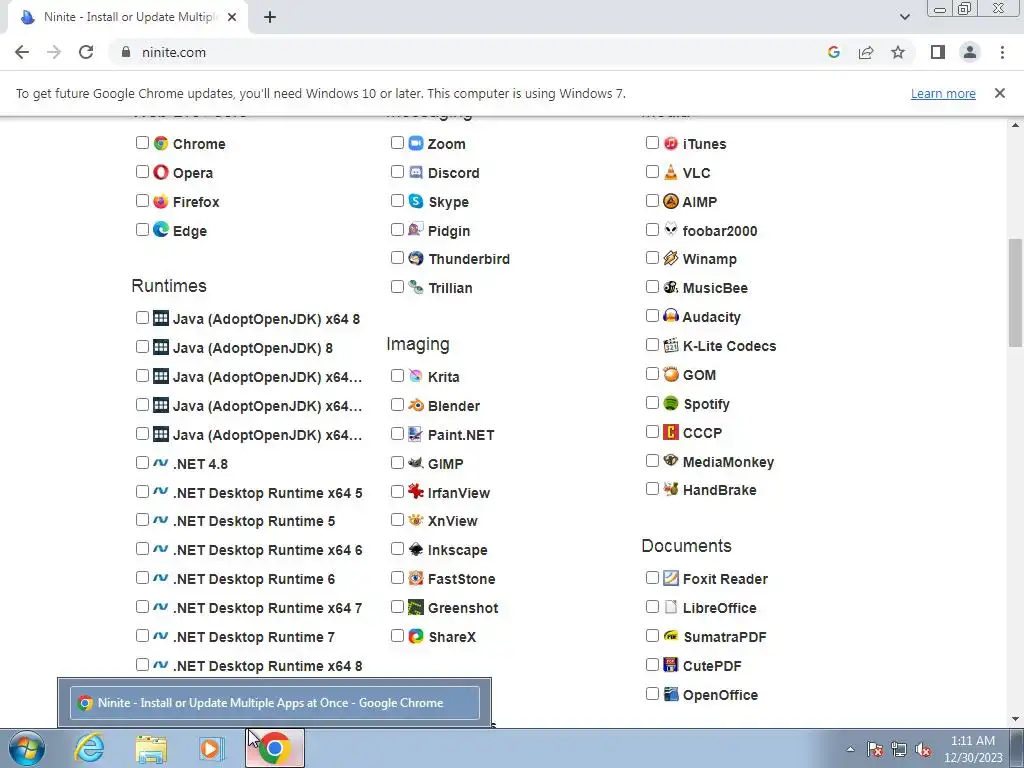Click the Foxit Reader icon
The height and width of the screenshot is (768, 1024).
671,578
